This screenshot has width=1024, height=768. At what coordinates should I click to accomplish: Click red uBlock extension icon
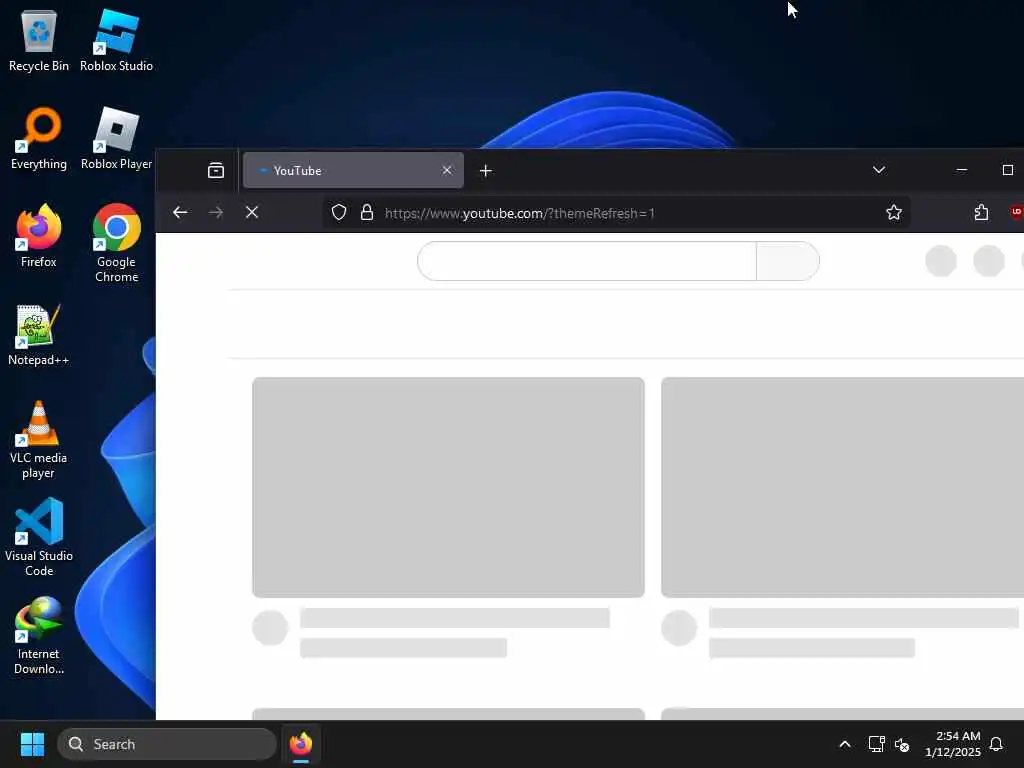(1016, 212)
